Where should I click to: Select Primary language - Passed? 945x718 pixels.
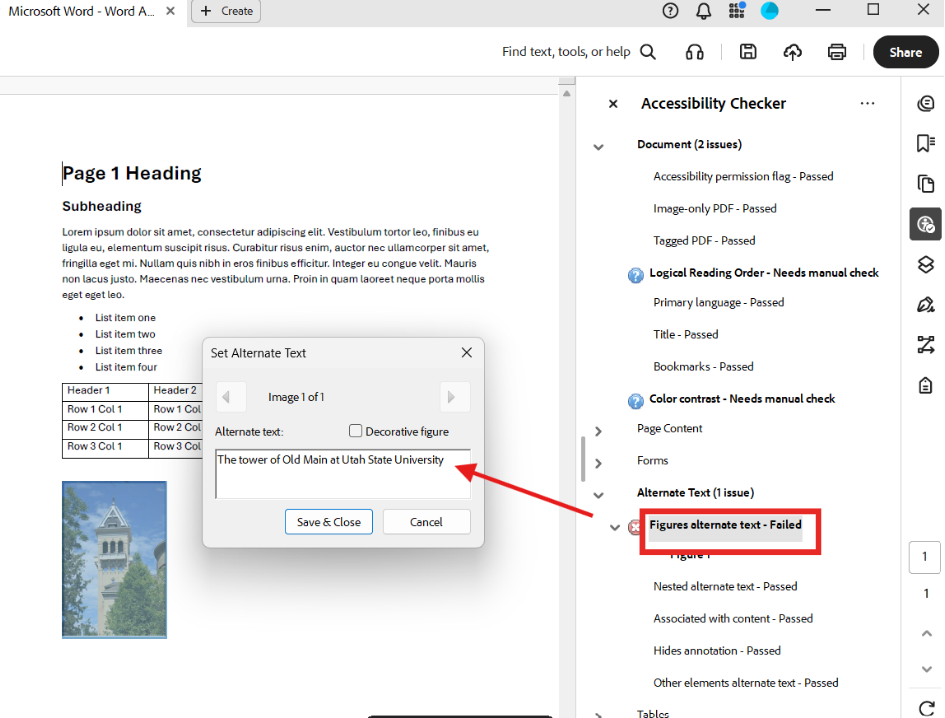718,302
